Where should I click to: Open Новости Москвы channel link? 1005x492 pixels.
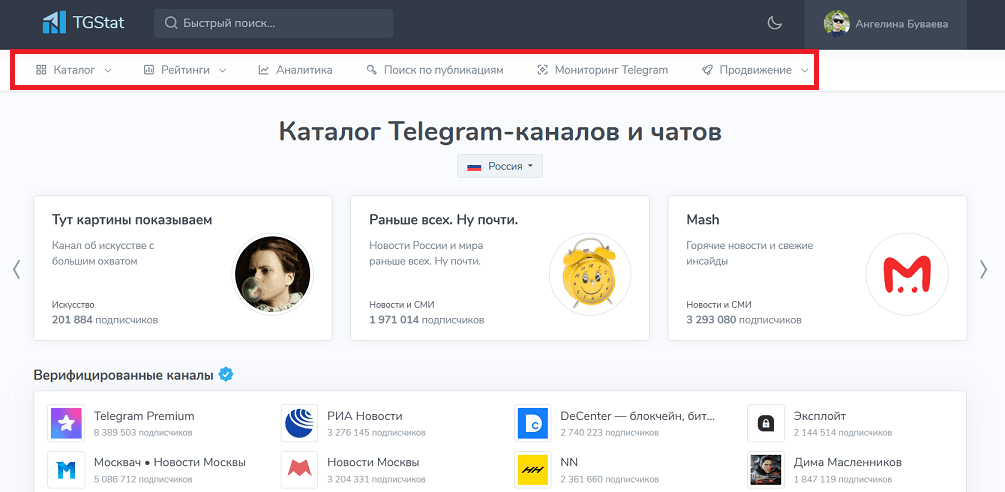373,463
